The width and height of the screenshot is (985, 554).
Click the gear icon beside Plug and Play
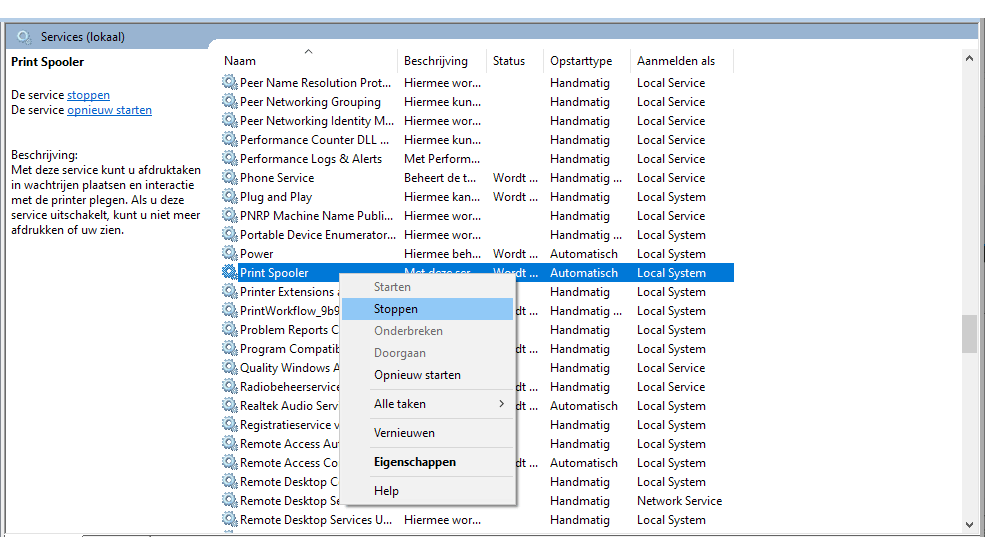pyautogui.click(x=229, y=196)
